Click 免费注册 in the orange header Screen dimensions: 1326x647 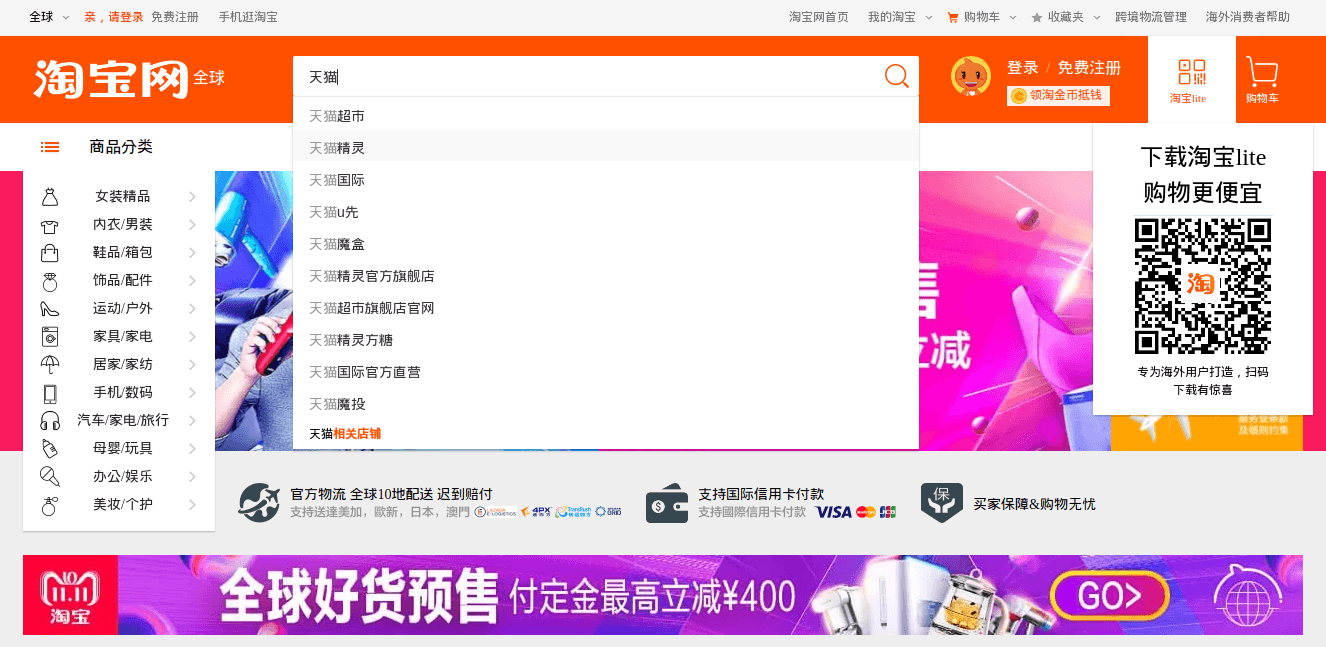click(x=1089, y=68)
